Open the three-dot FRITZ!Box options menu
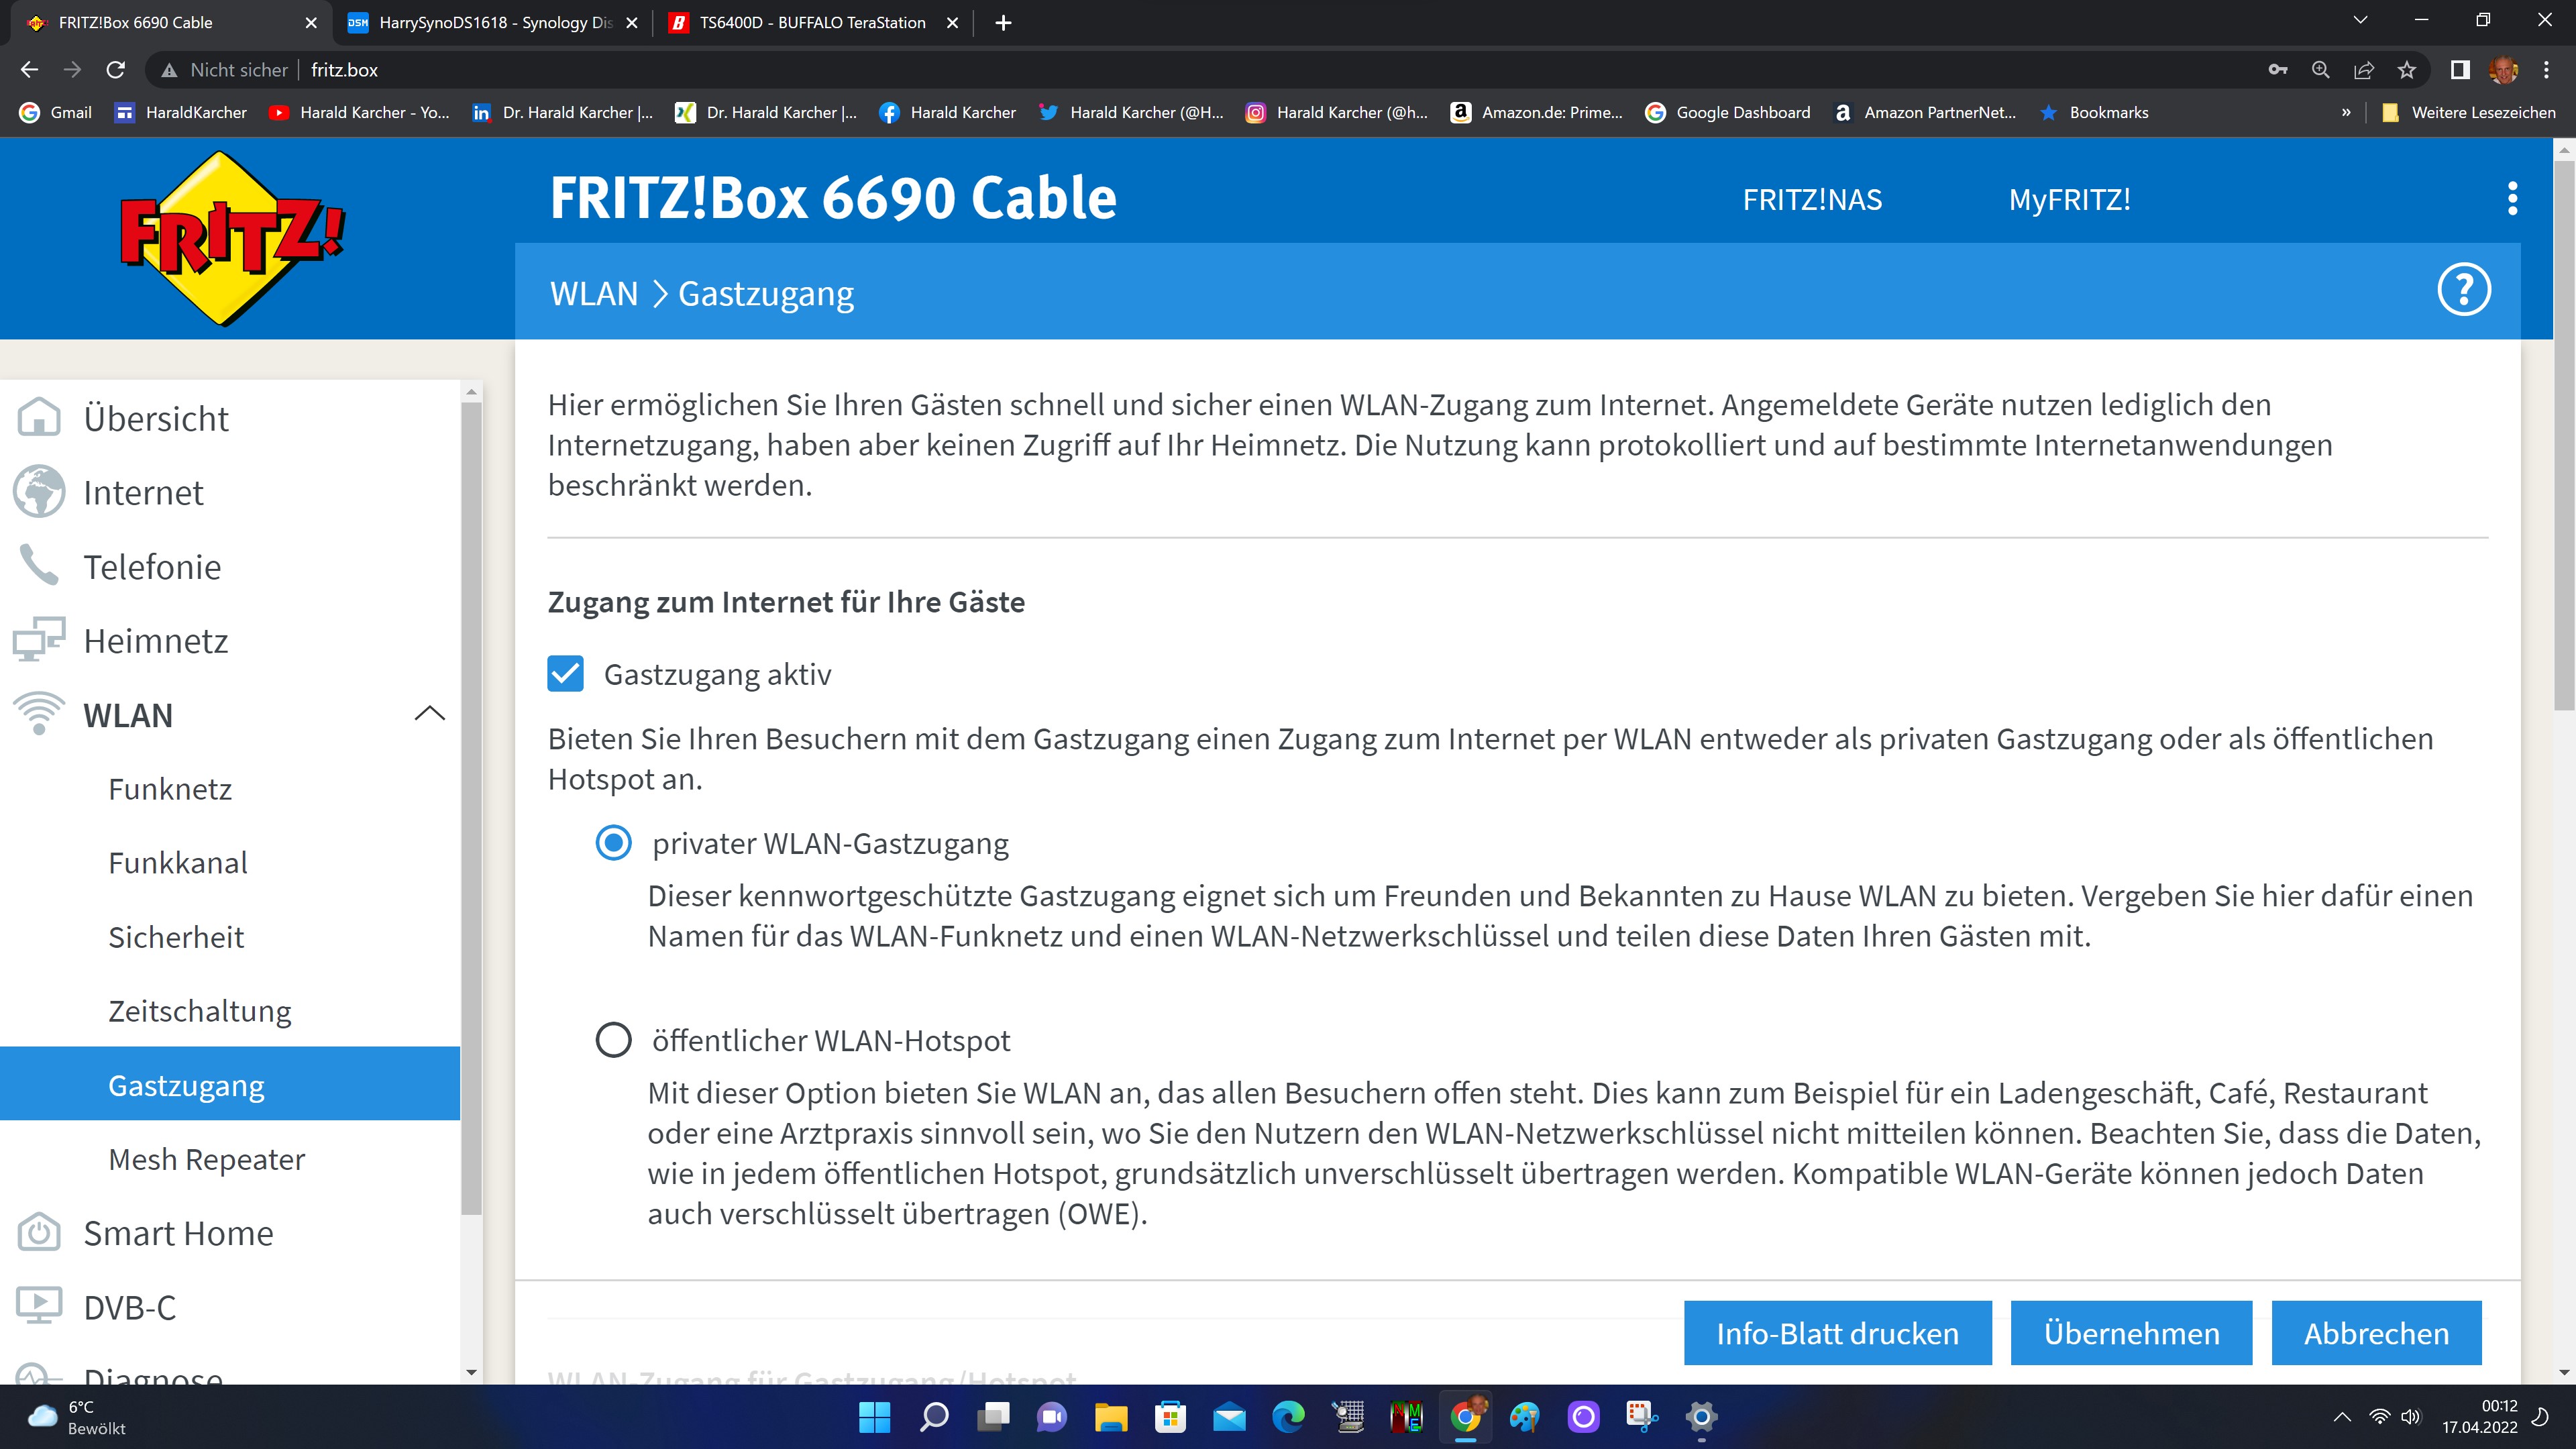Image resolution: width=2576 pixels, height=1449 pixels. [2512, 199]
